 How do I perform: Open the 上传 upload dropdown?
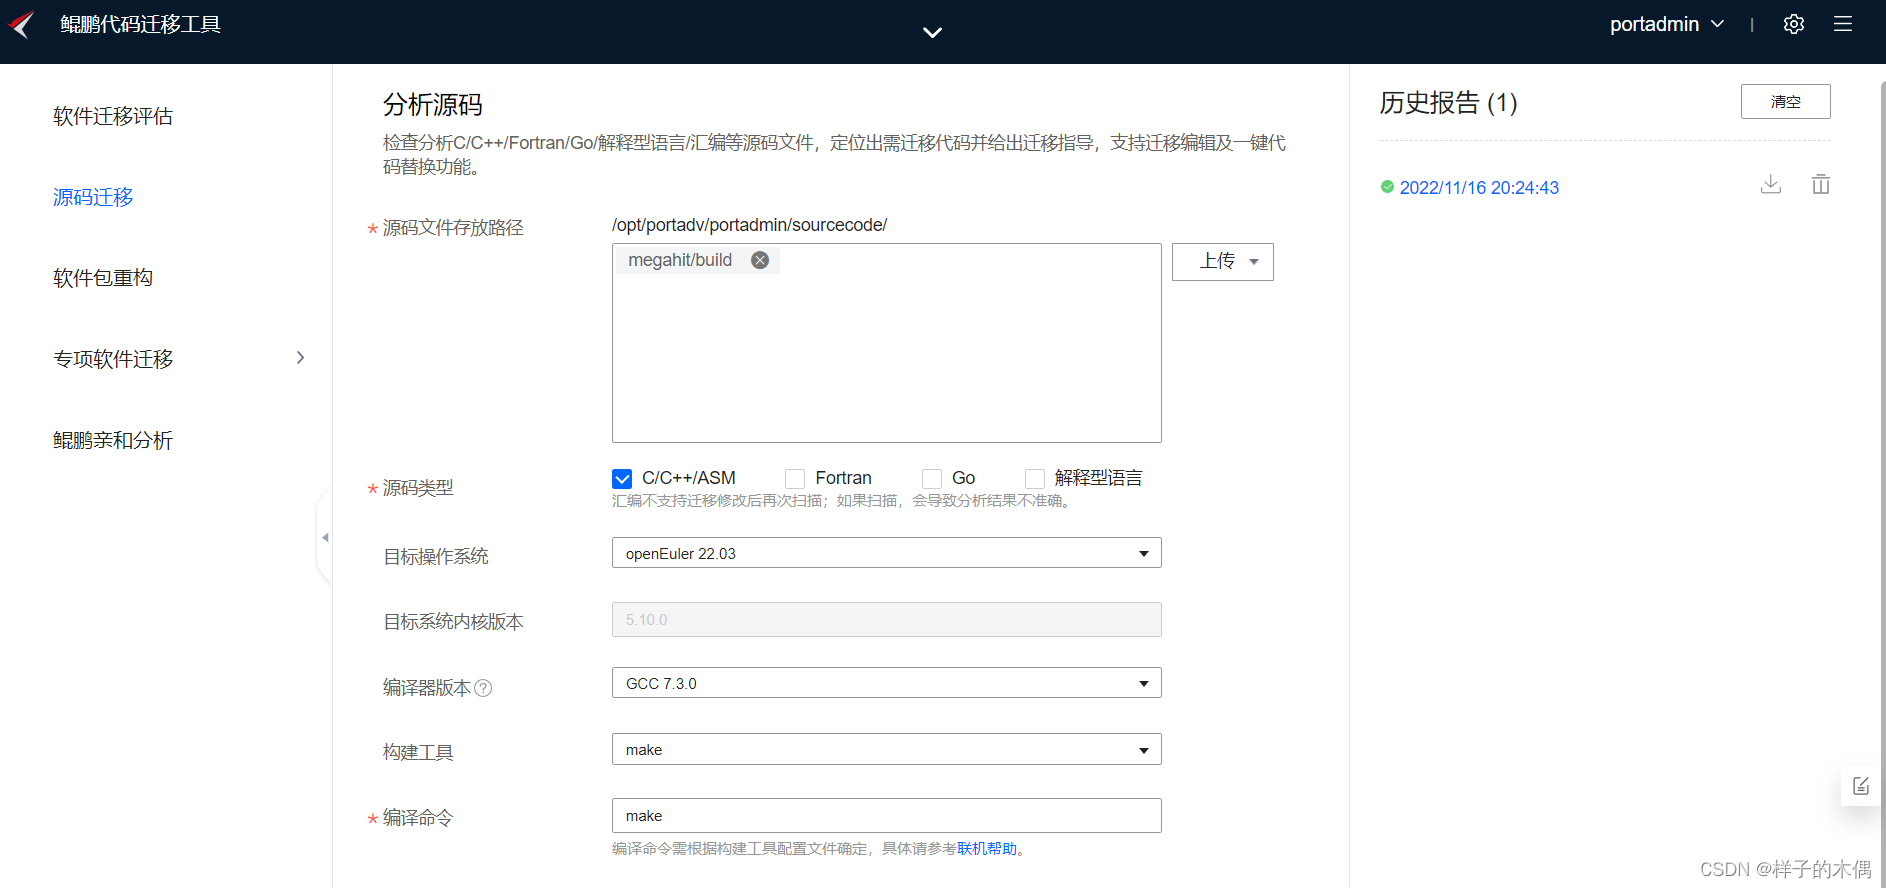coord(1223,262)
